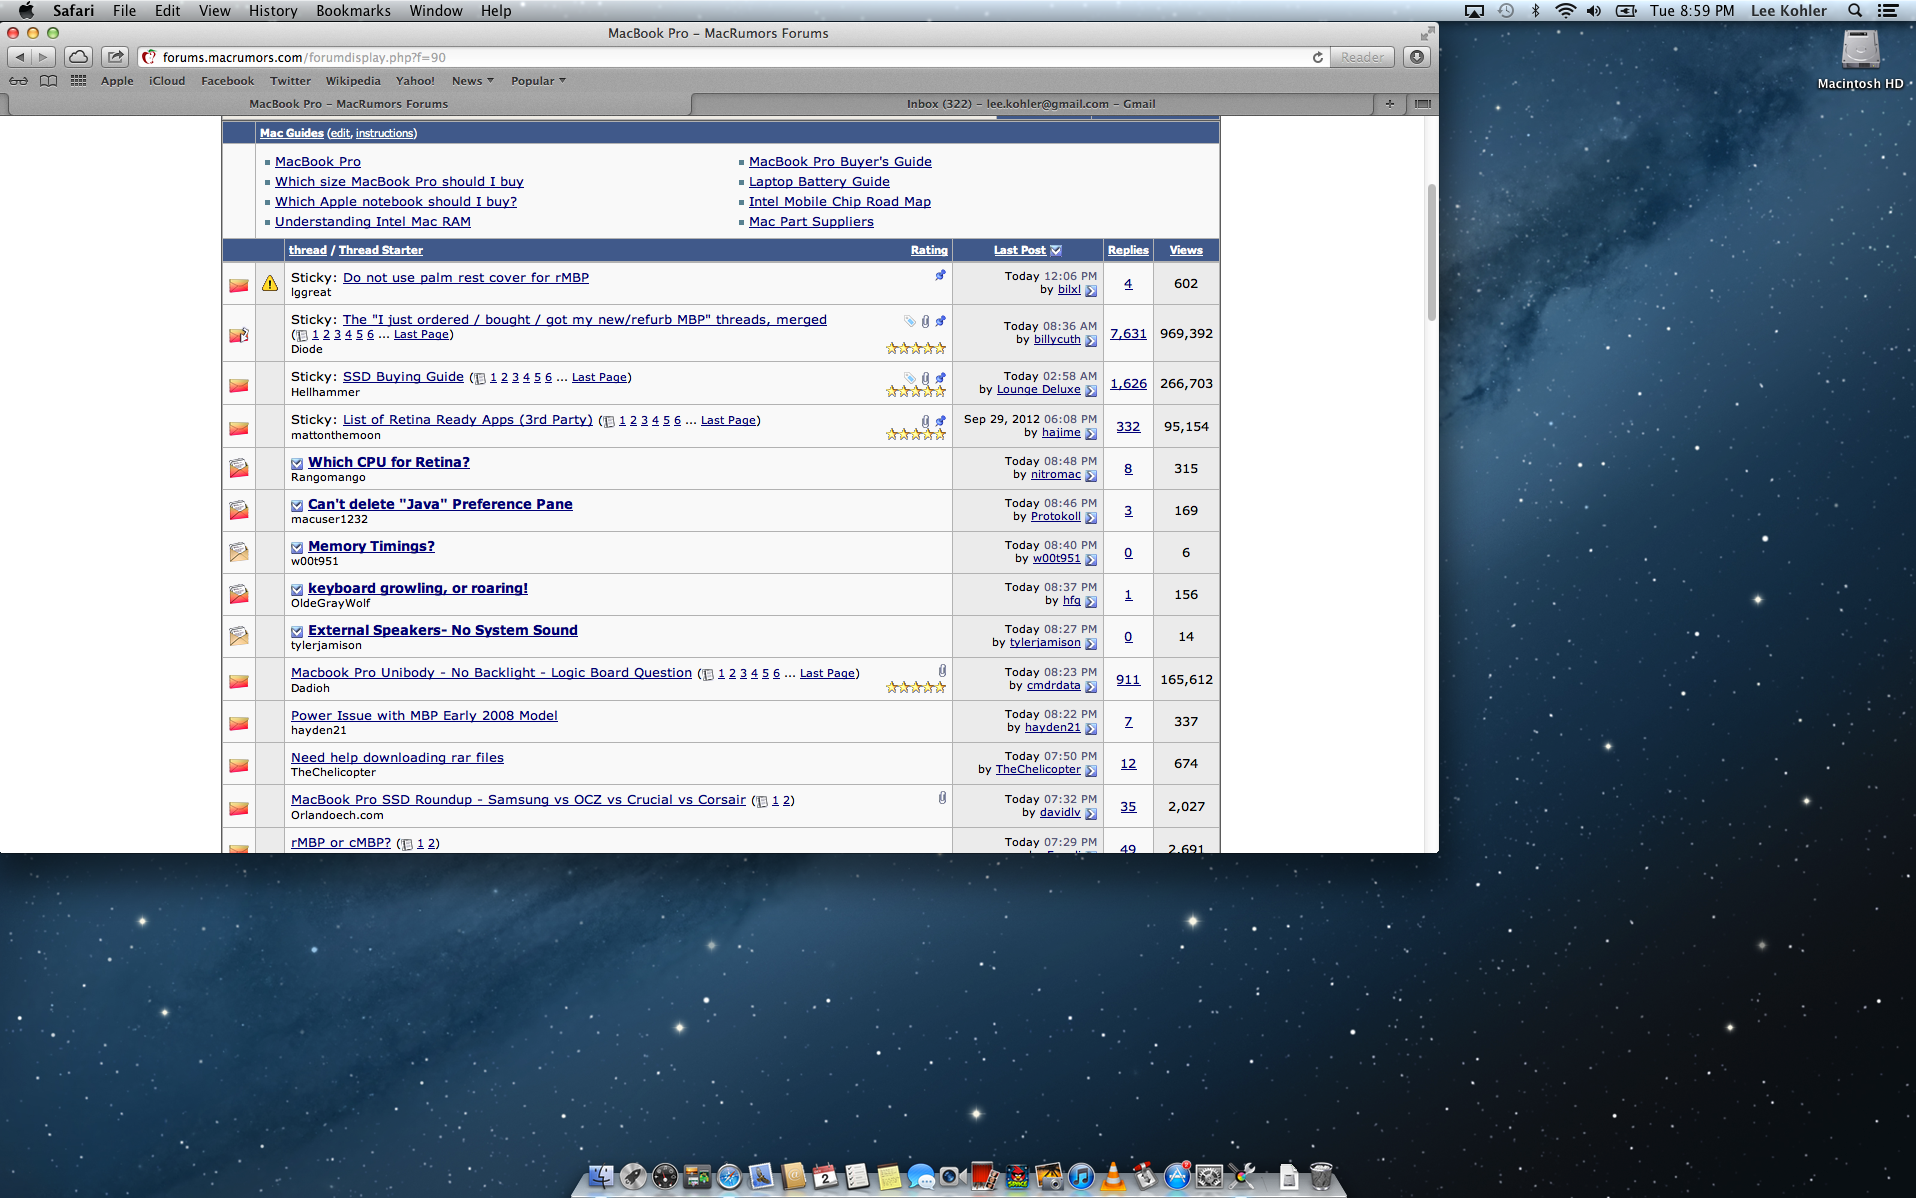
Task: Show bookmarks with the open-book icon
Action: pos(48,81)
